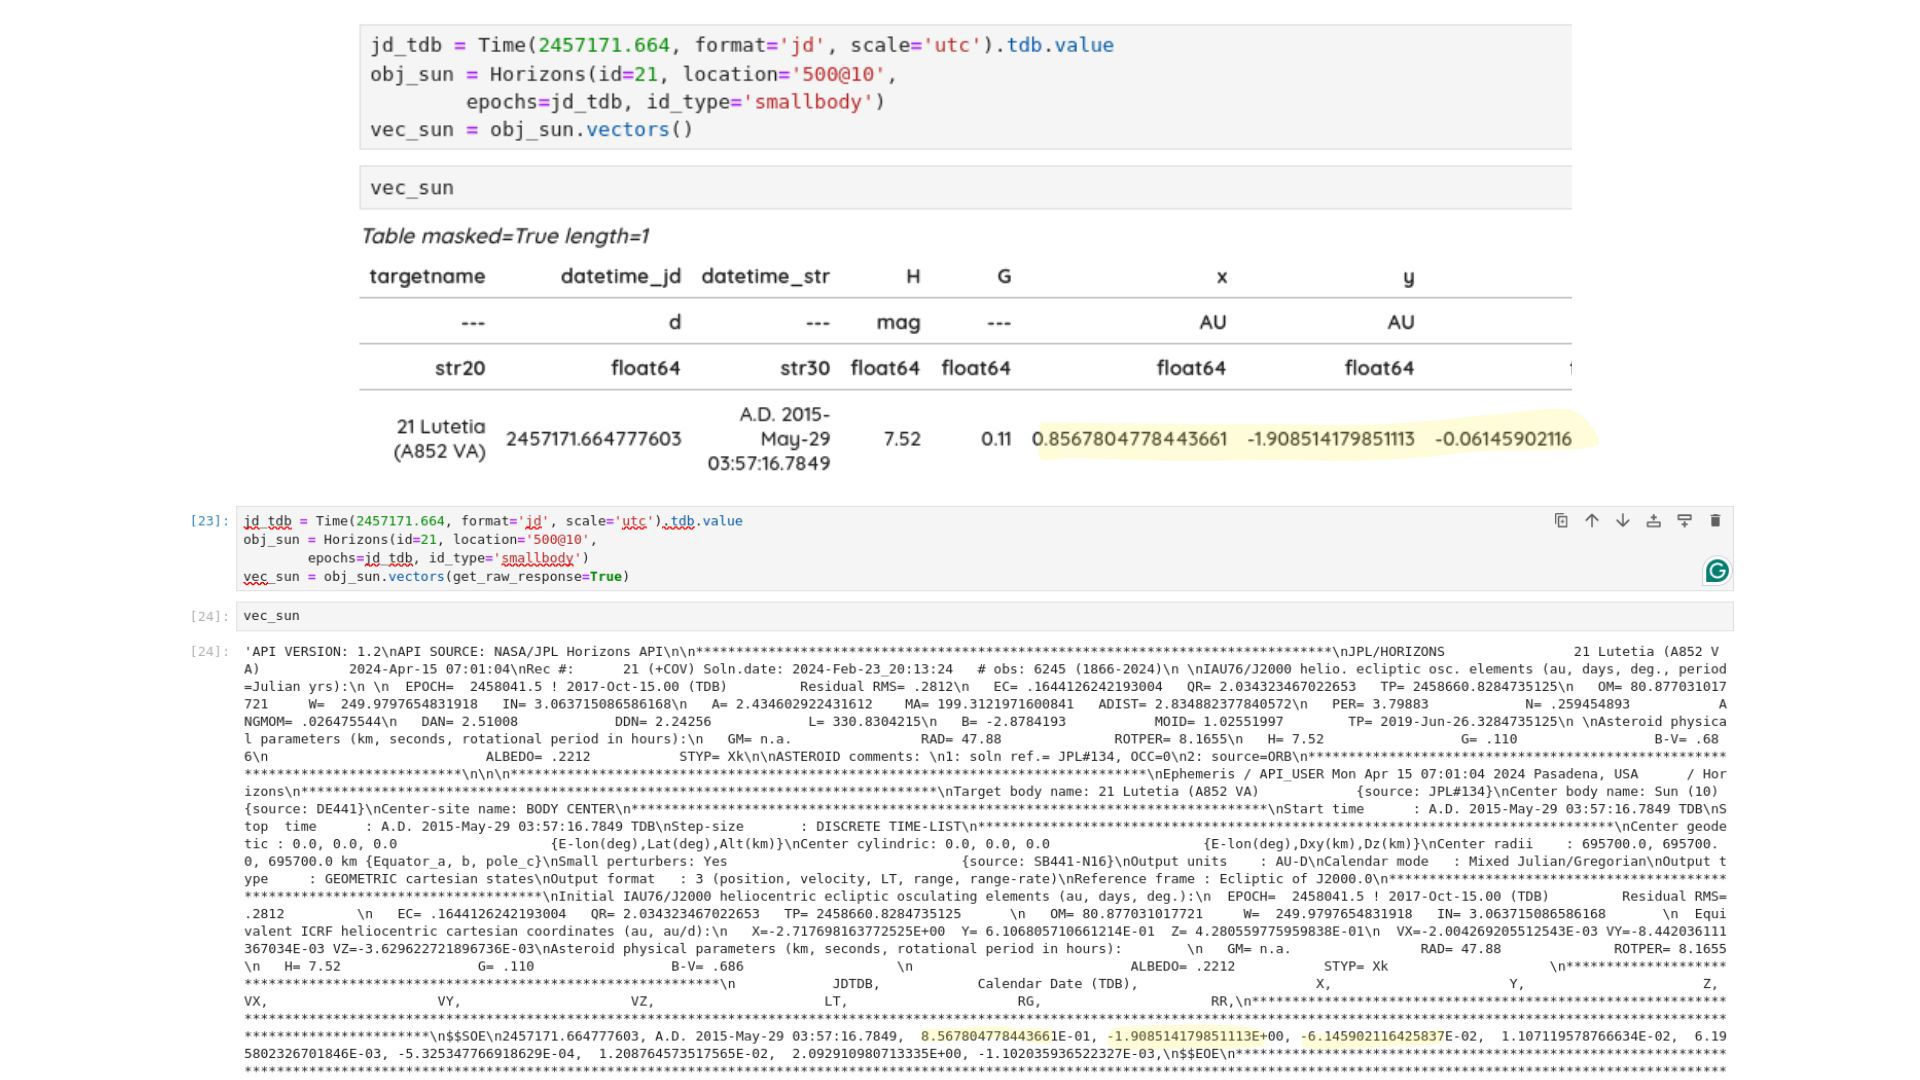Insert a new cell above cell 23

(1654, 520)
